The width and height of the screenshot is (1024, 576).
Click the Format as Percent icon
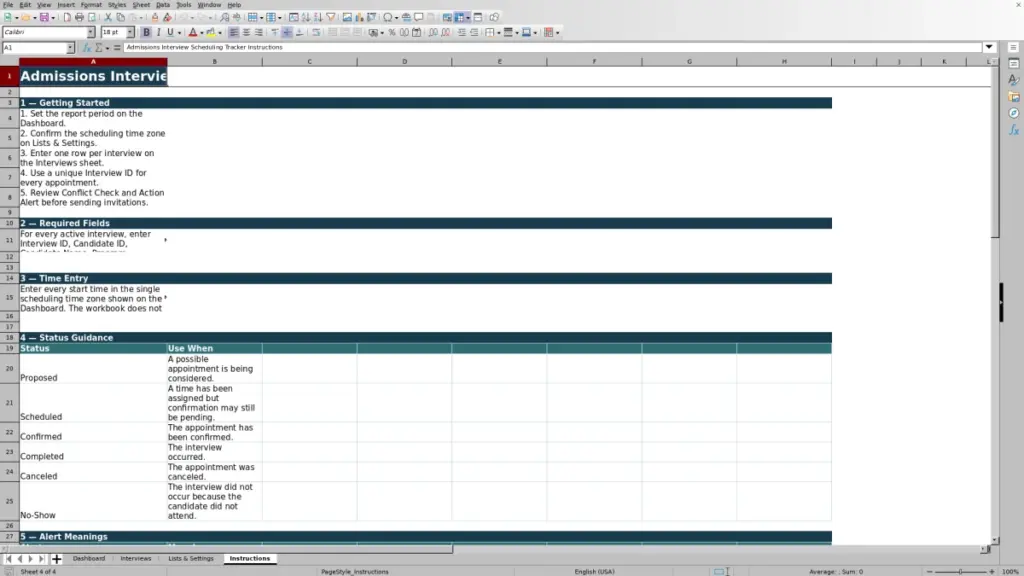click(x=392, y=32)
